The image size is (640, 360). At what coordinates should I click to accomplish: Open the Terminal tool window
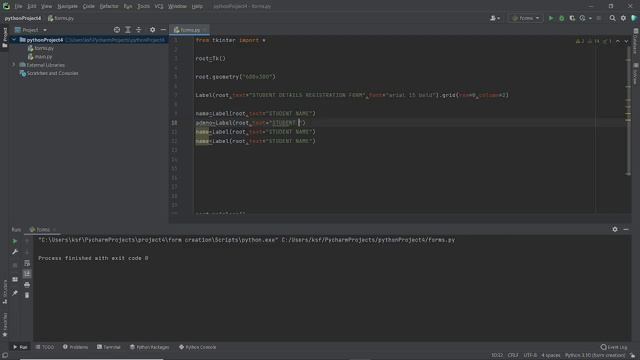click(x=109, y=347)
